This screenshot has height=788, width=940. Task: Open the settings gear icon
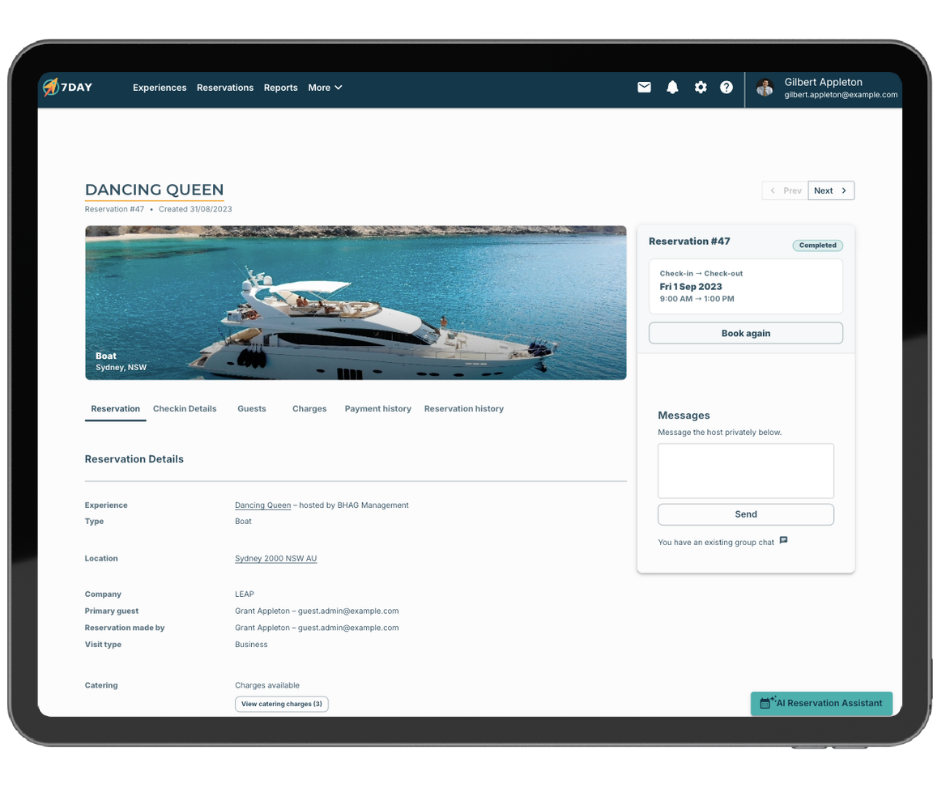point(700,87)
